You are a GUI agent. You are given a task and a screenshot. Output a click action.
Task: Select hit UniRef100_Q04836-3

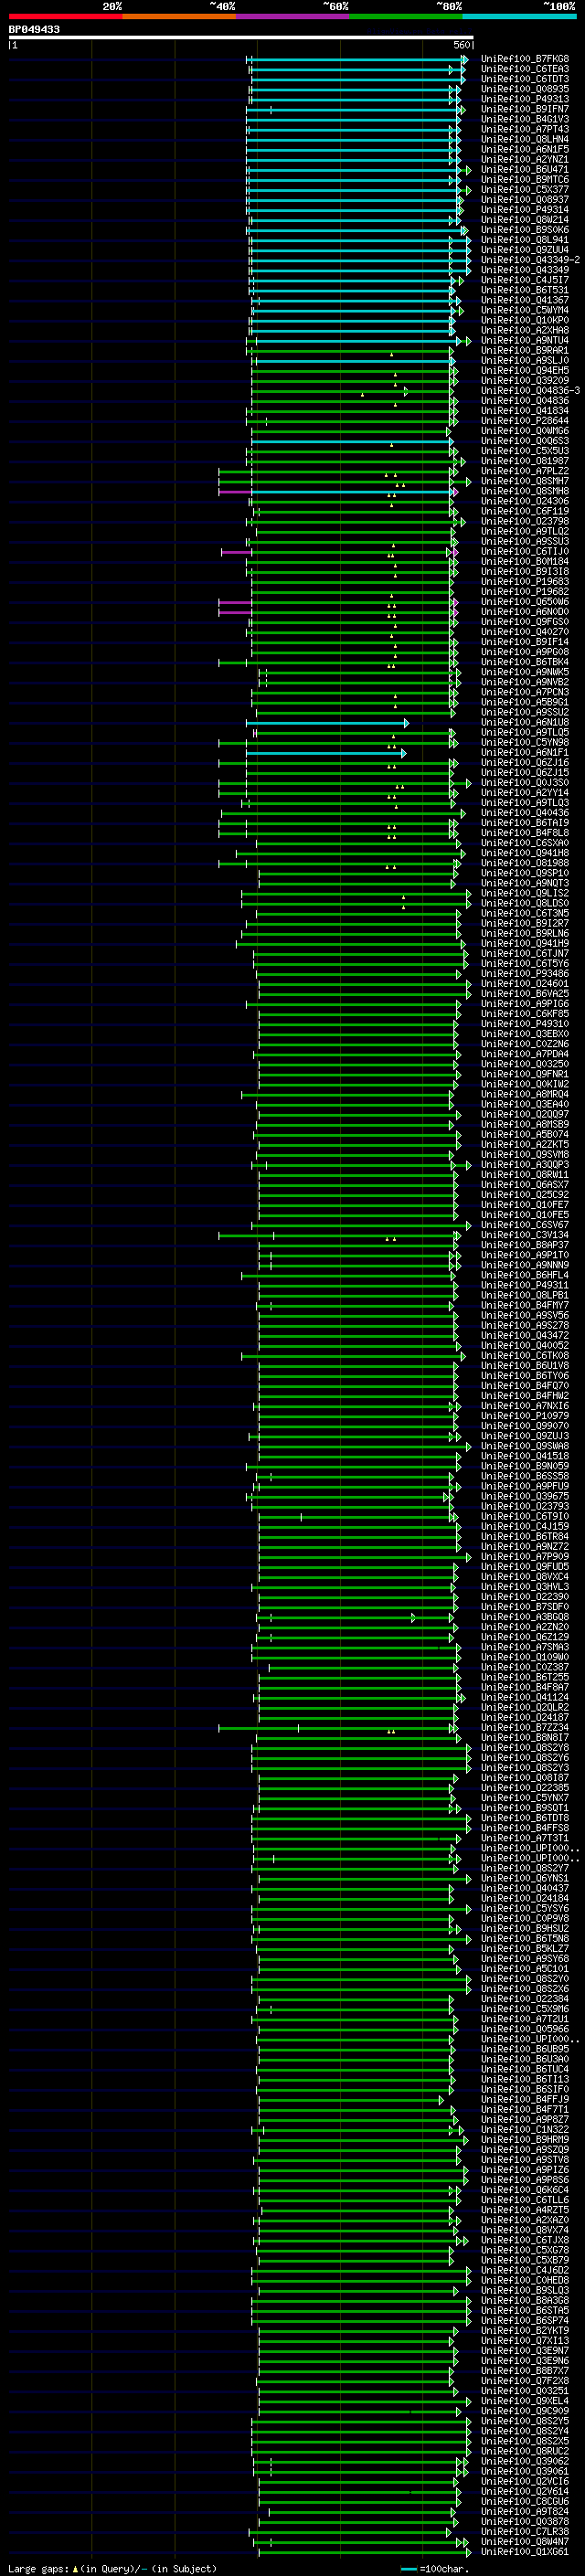530,391
